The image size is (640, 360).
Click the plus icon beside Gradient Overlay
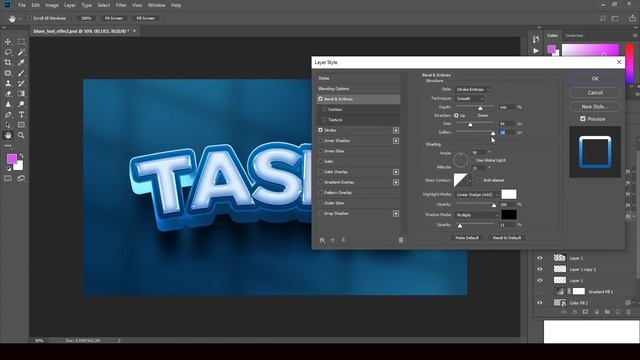[396, 182]
